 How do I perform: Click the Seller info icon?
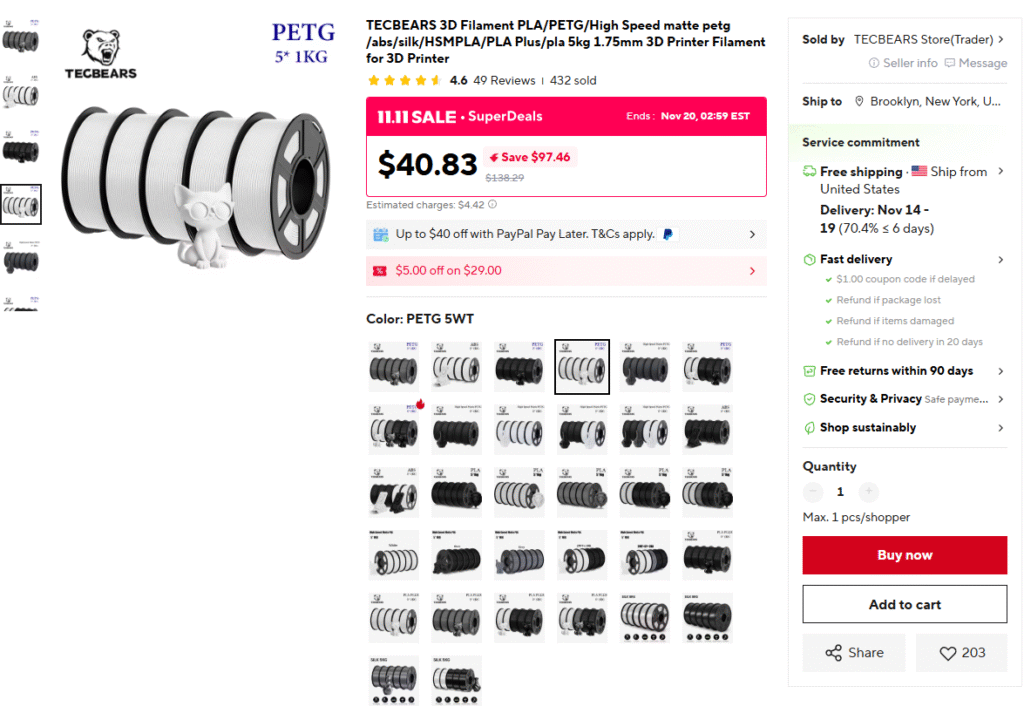(x=874, y=63)
